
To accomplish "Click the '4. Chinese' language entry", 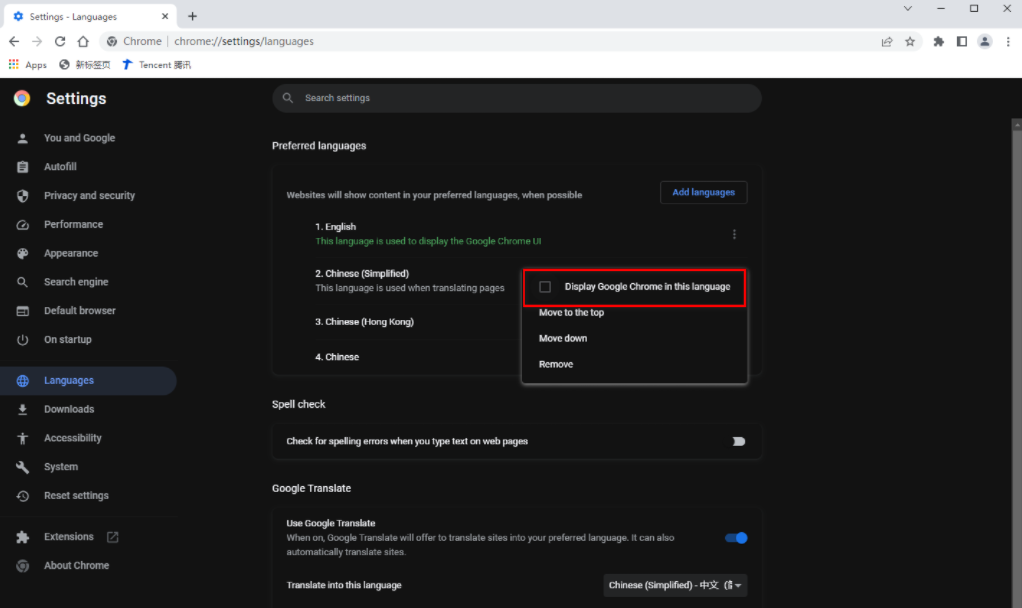I will 337,357.
